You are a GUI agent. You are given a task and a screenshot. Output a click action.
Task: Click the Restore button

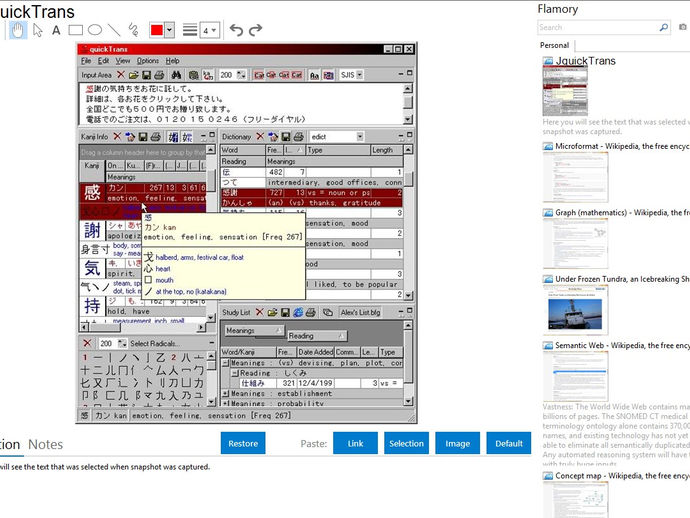click(243, 443)
